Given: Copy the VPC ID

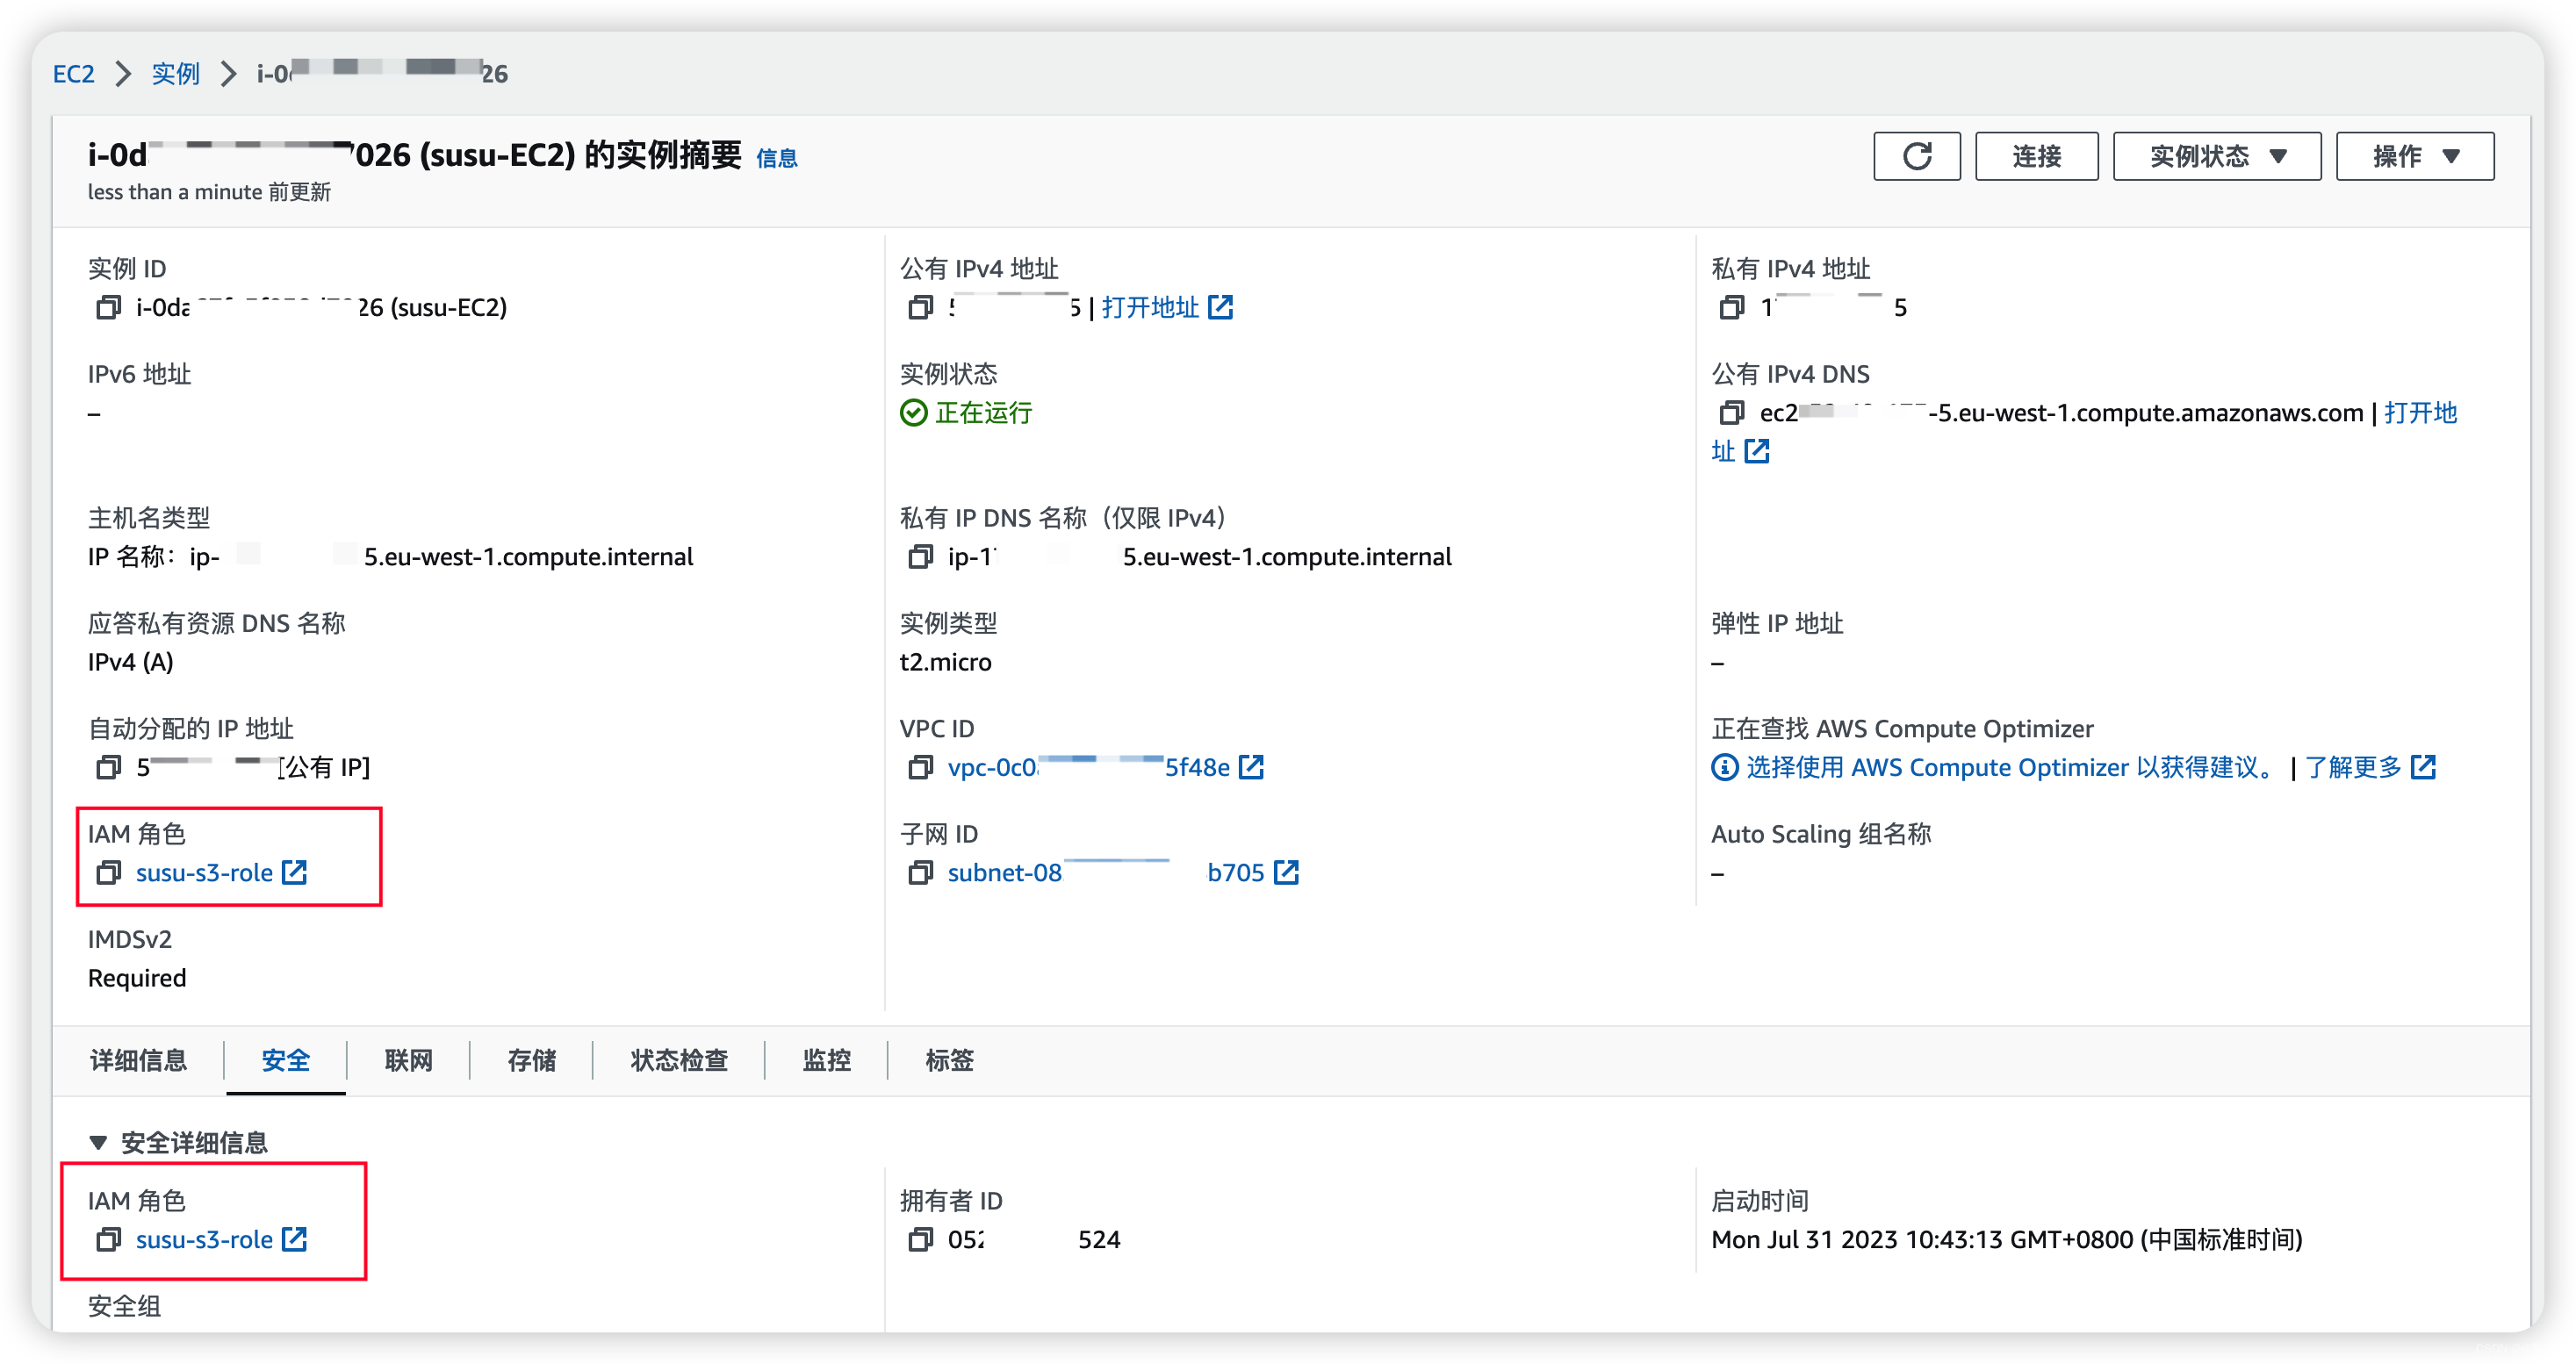Looking at the screenshot, I should 920,767.
